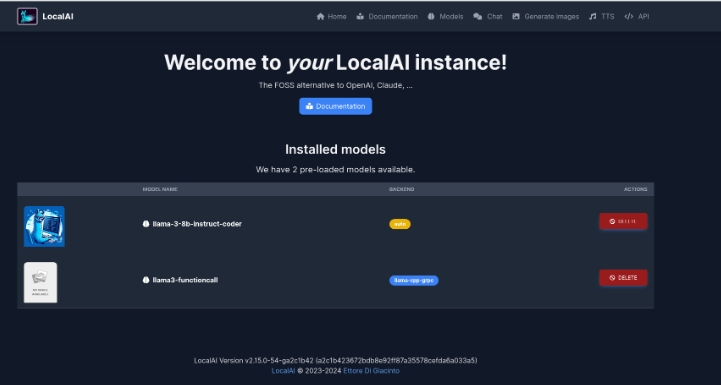The width and height of the screenshot is (721, 385).
Task: Click the Documentation book icon in navbar
Action: click(x=360, y=17)
